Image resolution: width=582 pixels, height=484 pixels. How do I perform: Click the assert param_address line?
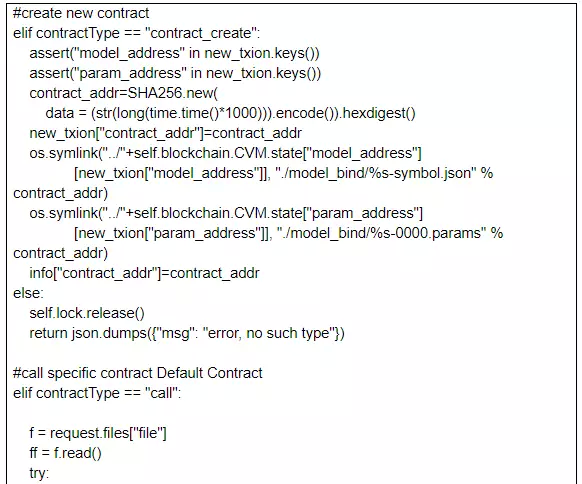pyautogui.click(x=175, y=73)
